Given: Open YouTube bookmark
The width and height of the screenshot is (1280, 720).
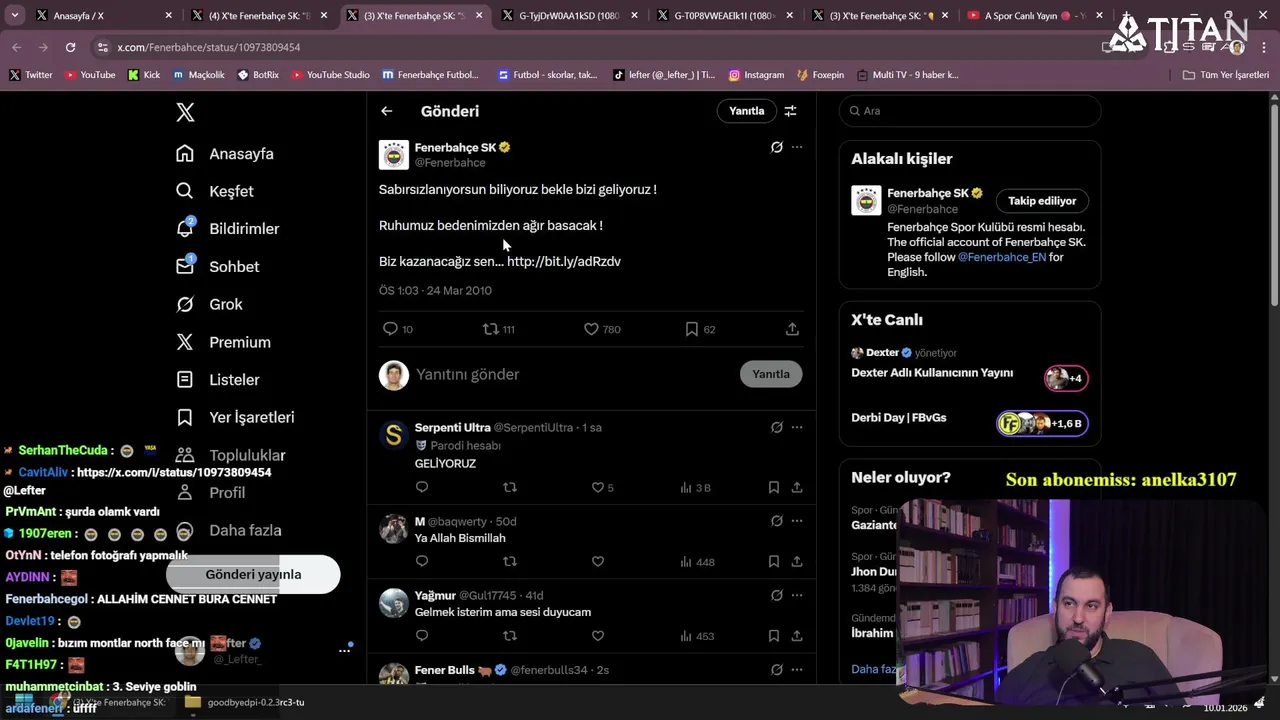Looking at the screenshot, I should (x=90, y=75).
